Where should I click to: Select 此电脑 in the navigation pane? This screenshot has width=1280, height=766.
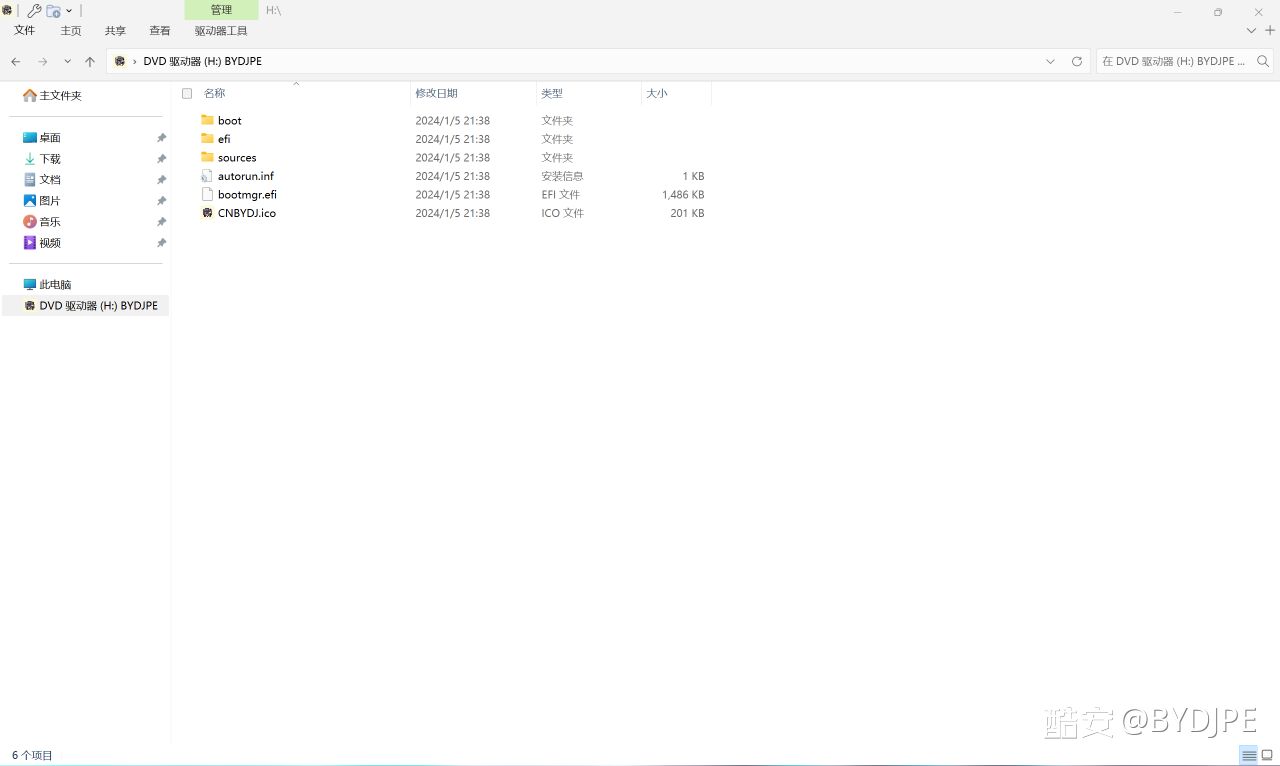(55, 285)
